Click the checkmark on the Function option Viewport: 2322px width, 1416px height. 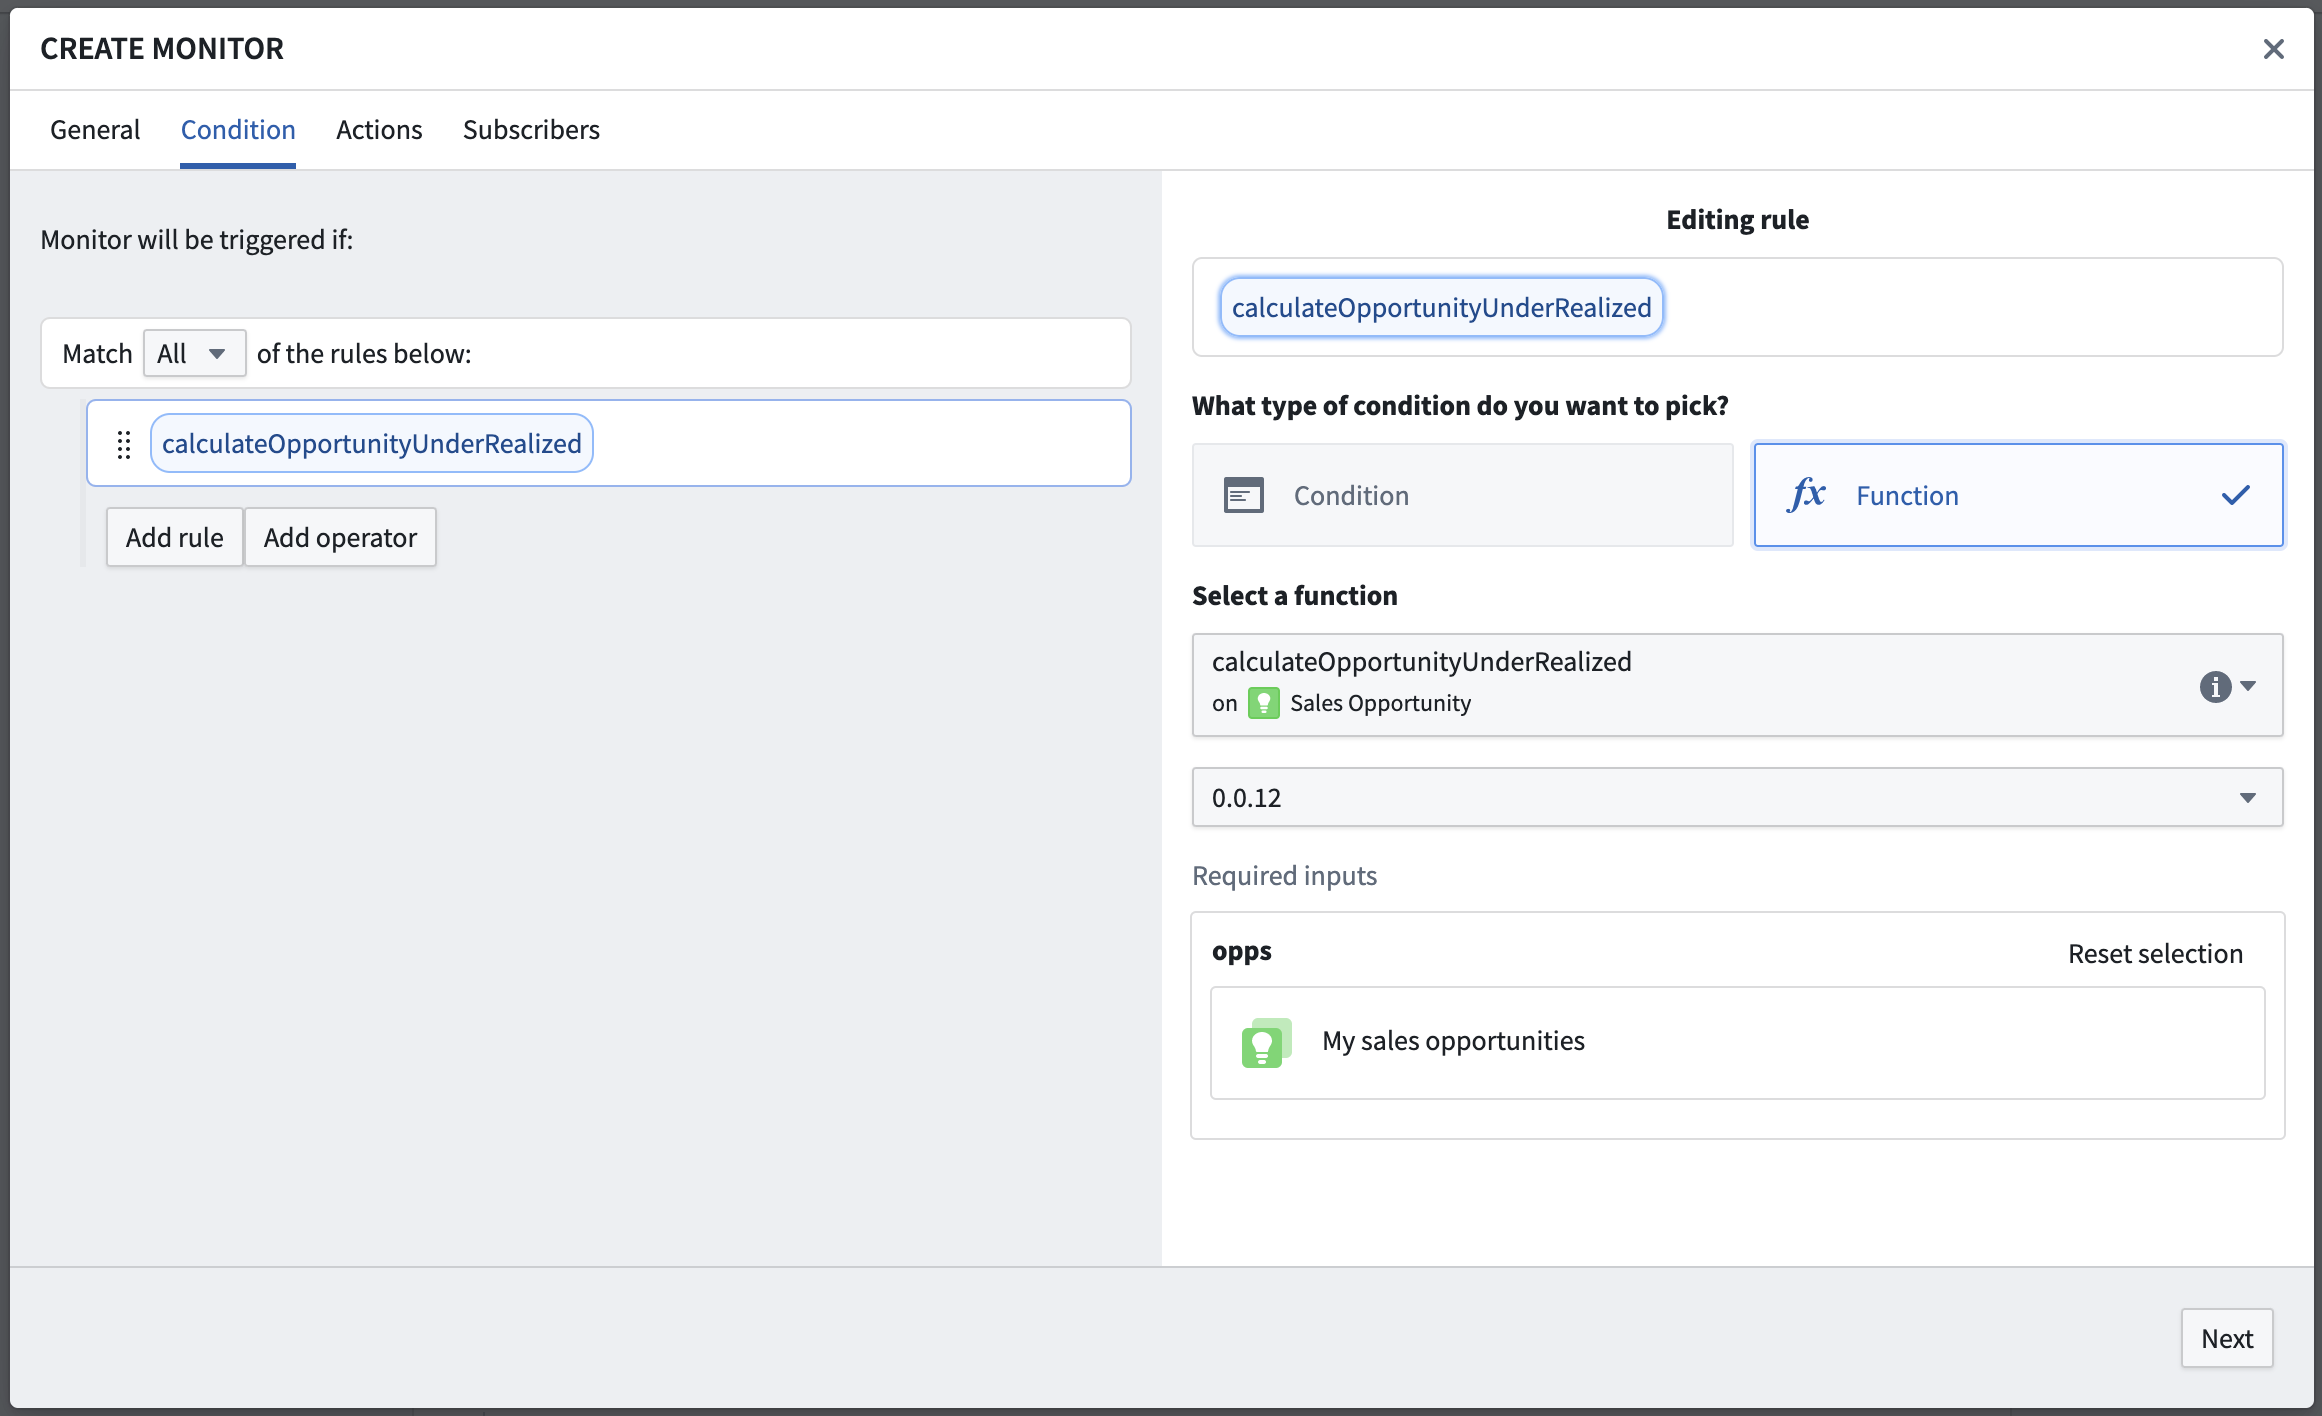point(2236,495)
